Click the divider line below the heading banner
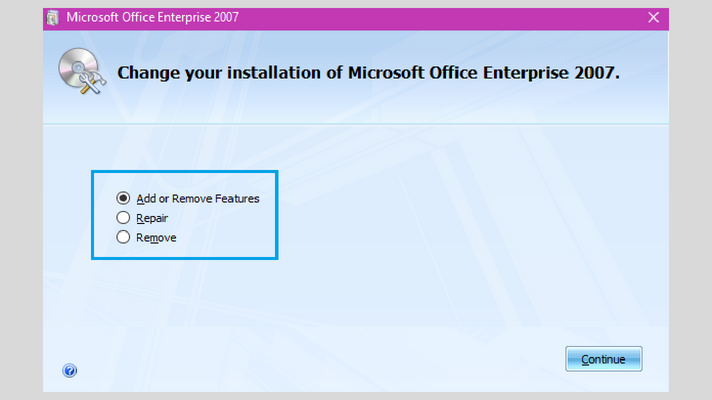 tap(356, 123)
